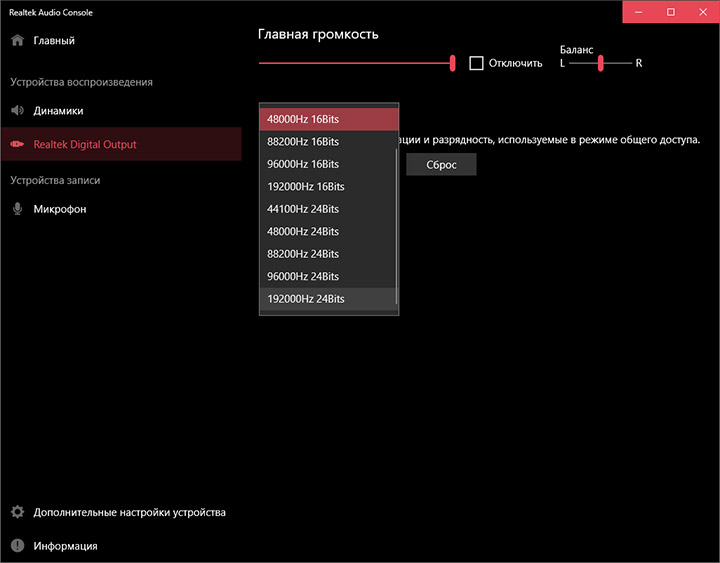720x563 pixels.
Task: Click the exclamation icon beside Информация
Action: 17,546
